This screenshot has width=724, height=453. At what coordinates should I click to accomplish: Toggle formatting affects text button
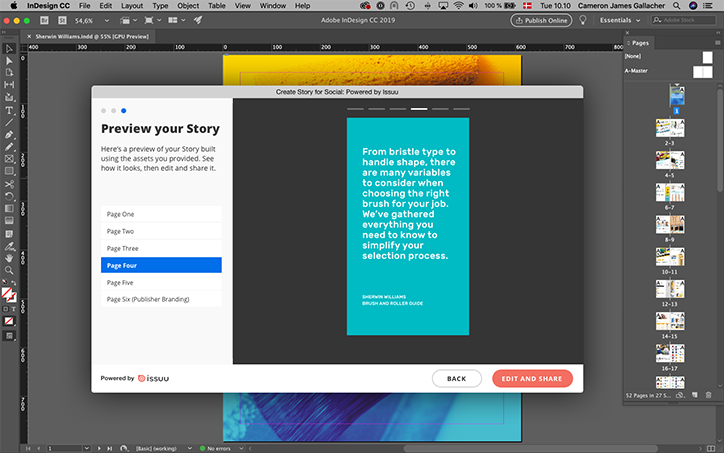point(13,309)
